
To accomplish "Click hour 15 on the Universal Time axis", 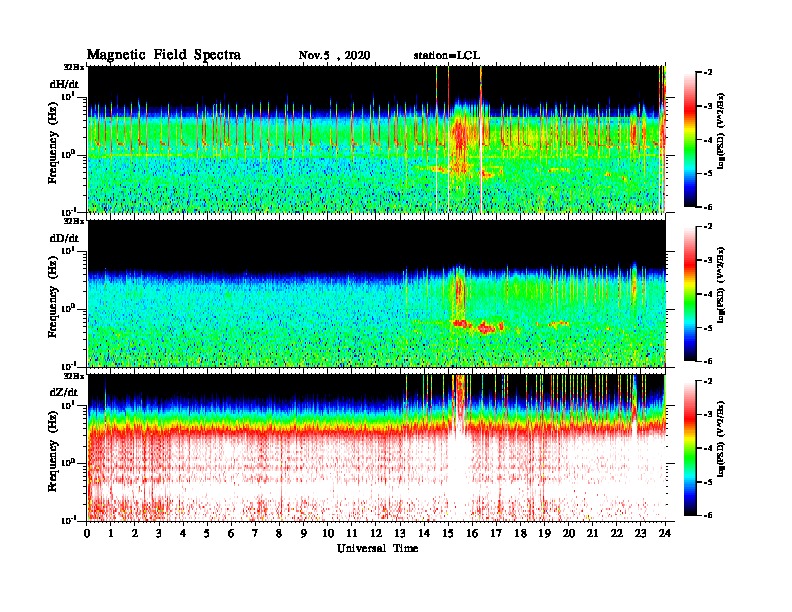I will [x=448, y=533].
